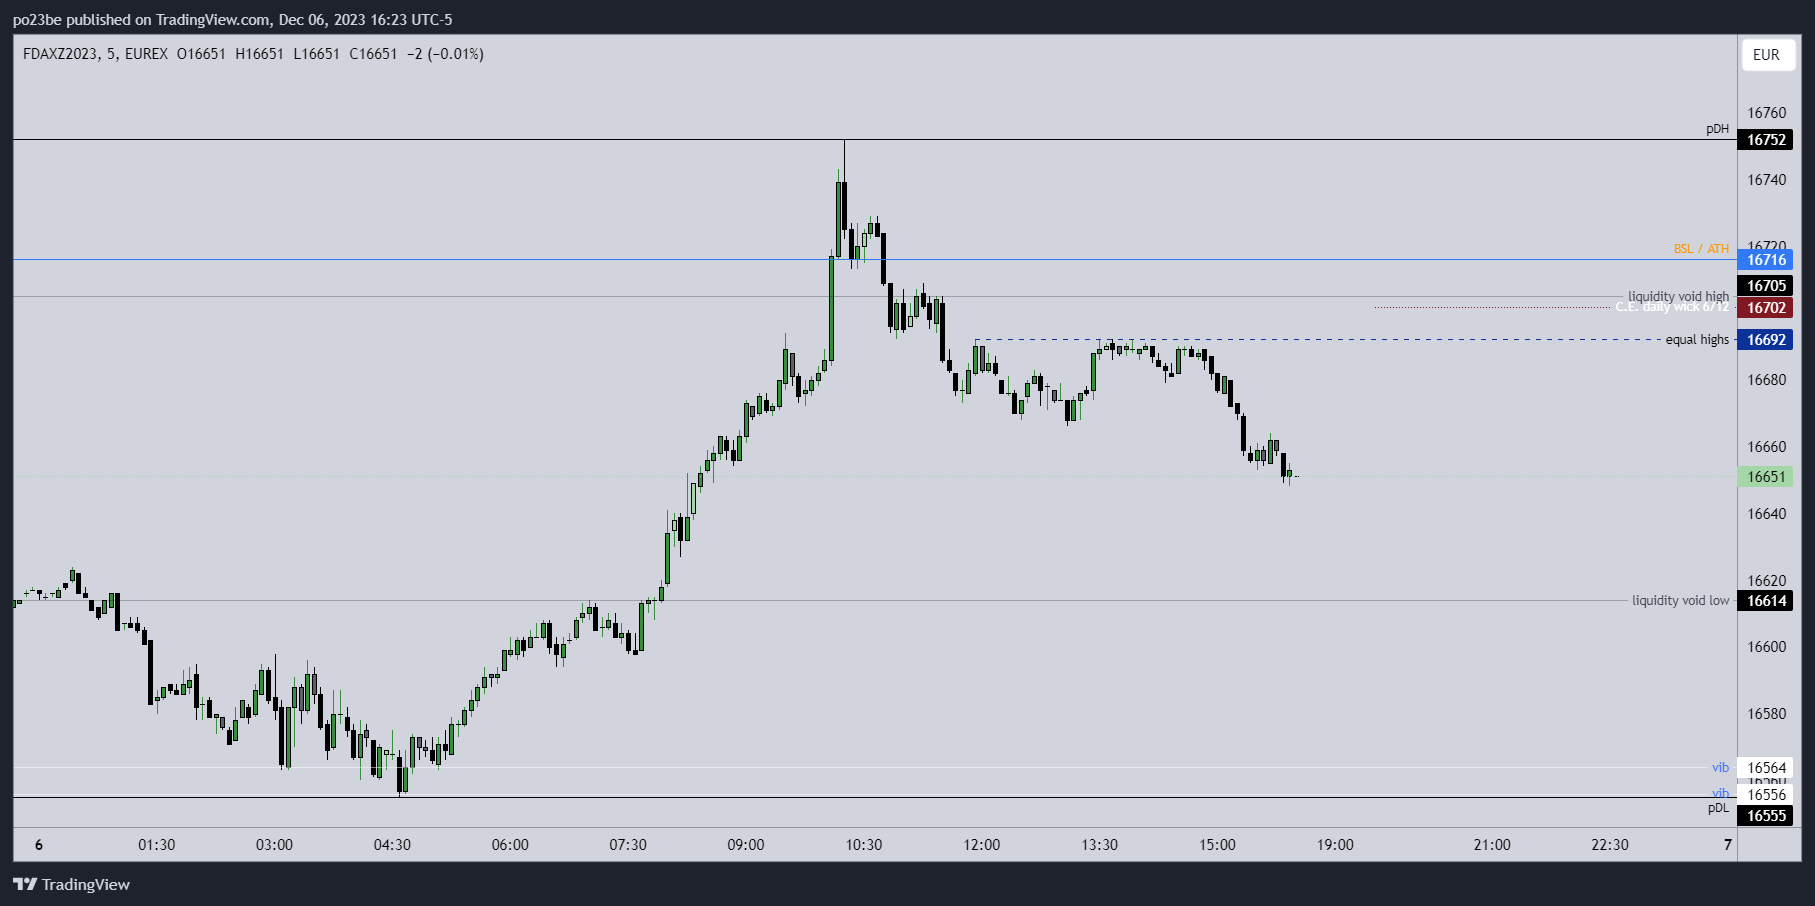The width and height of the screenshot is (1815, 906).
Task: Click the 10:30 time axis label
Action: [864, 845]
